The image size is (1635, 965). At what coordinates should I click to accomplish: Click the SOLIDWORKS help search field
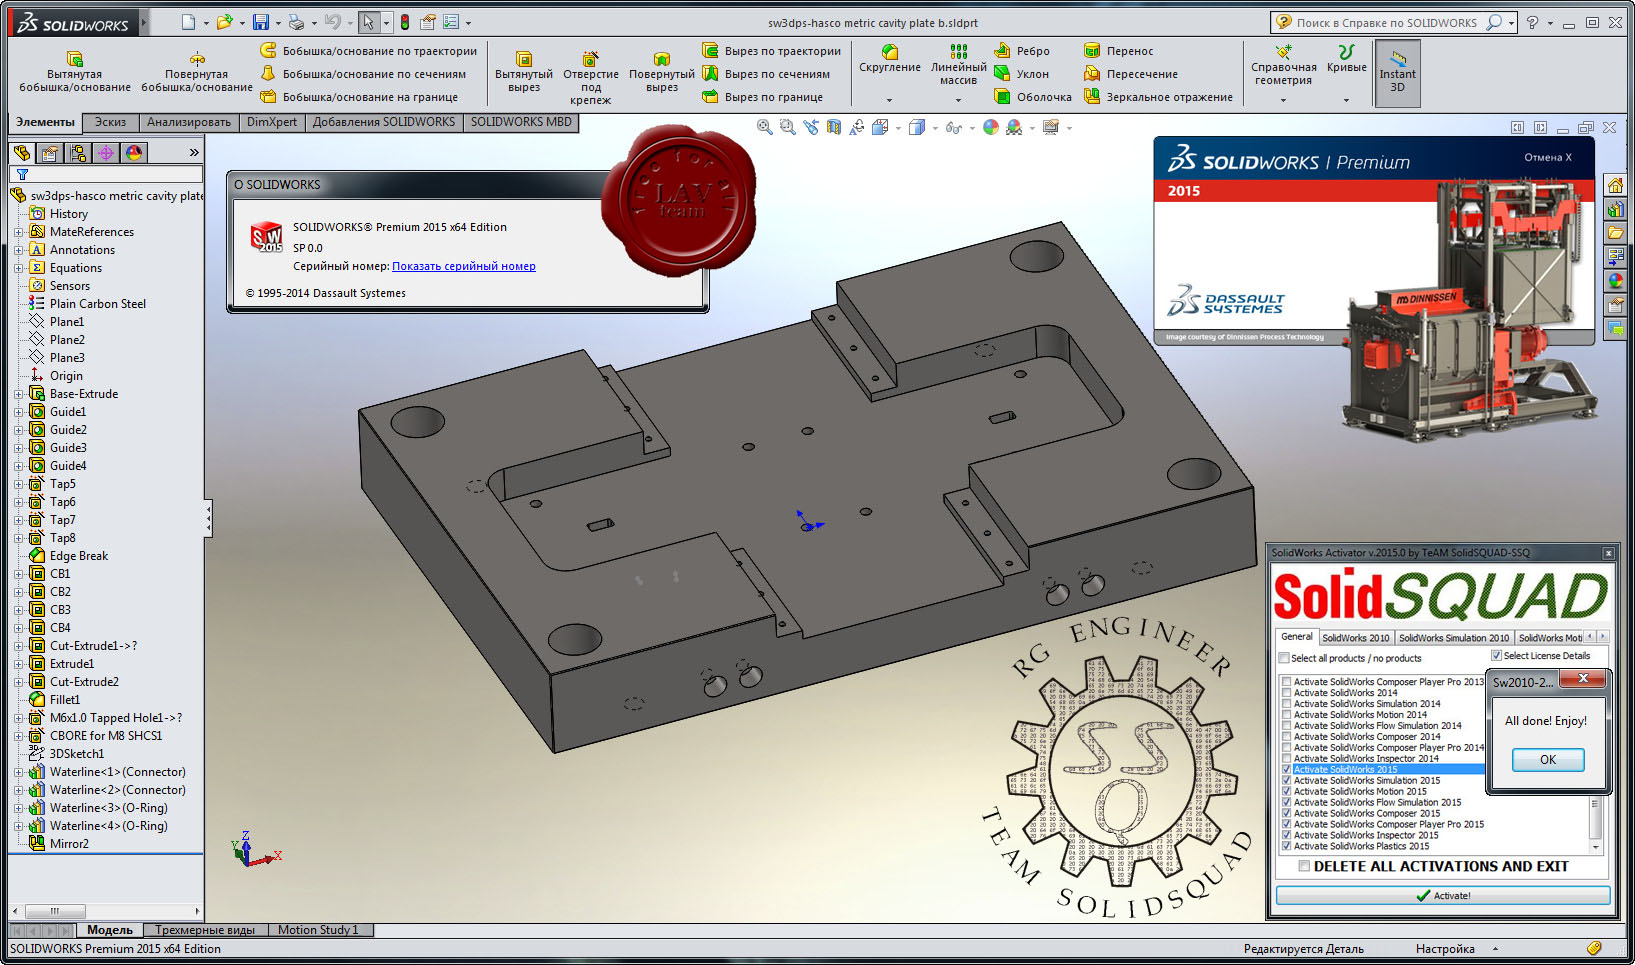1386,22
